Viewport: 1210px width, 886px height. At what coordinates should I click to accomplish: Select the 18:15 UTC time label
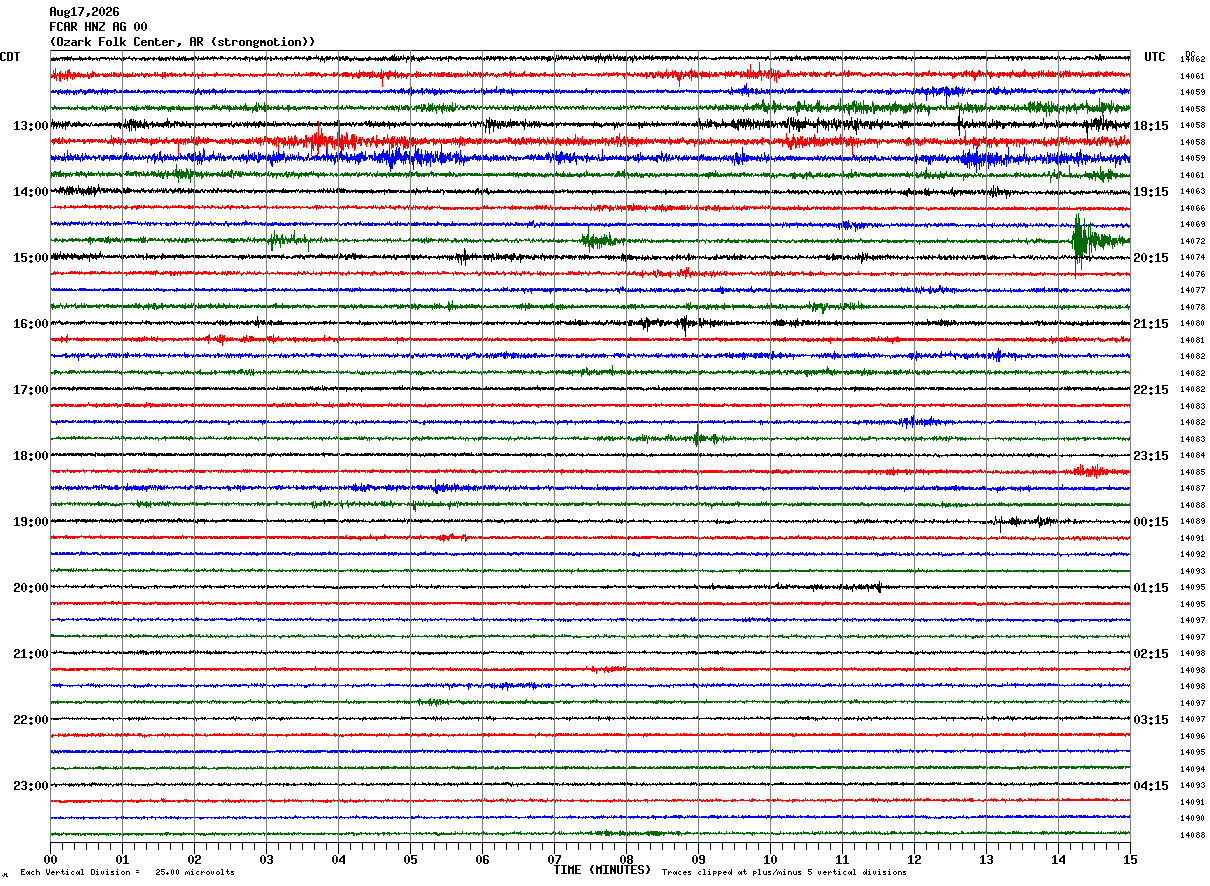[1151, 126]
